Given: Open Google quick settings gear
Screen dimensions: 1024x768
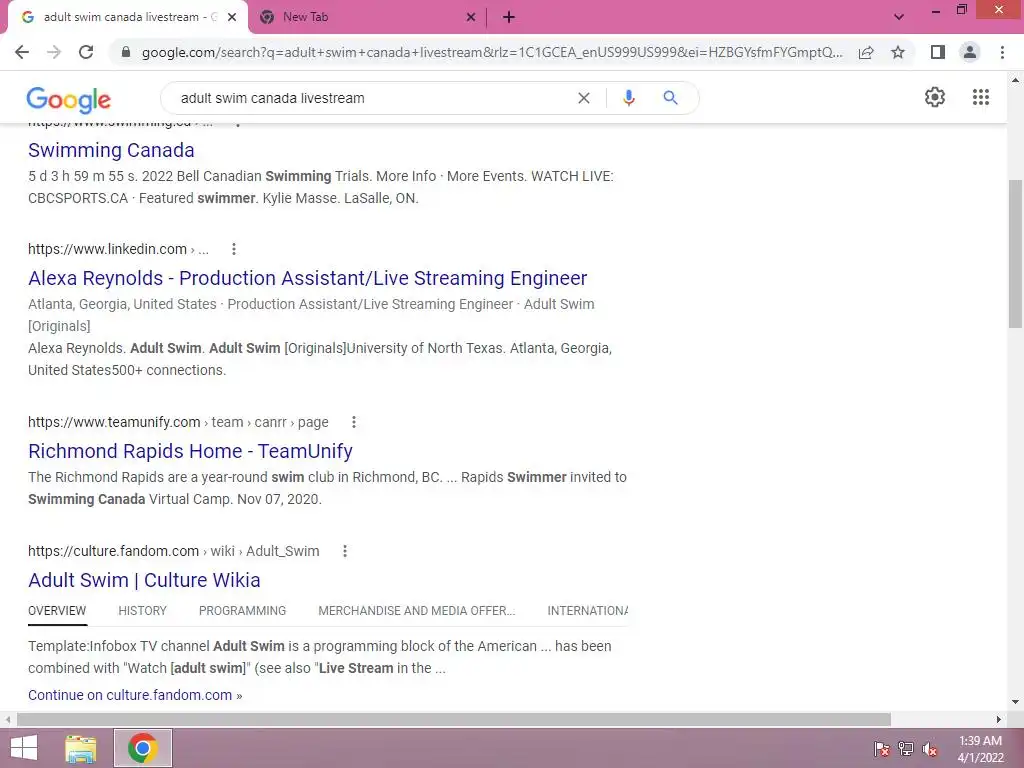Looking at the screenshot, I should [x=935, y=97].
